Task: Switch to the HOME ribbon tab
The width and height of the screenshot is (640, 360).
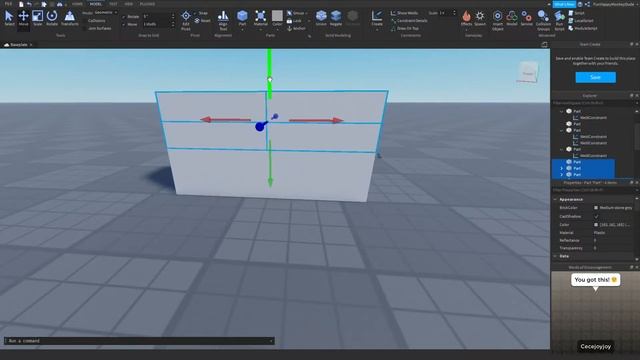Action: coord(77,4)
